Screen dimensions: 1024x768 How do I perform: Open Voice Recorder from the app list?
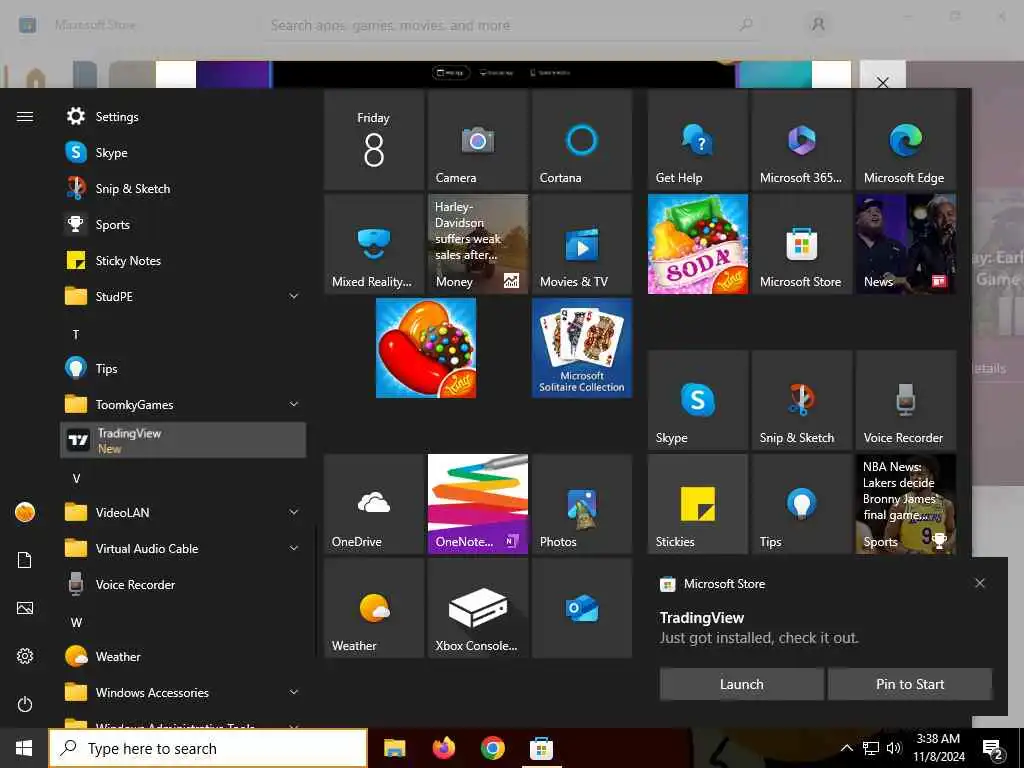tap(183, 584)
